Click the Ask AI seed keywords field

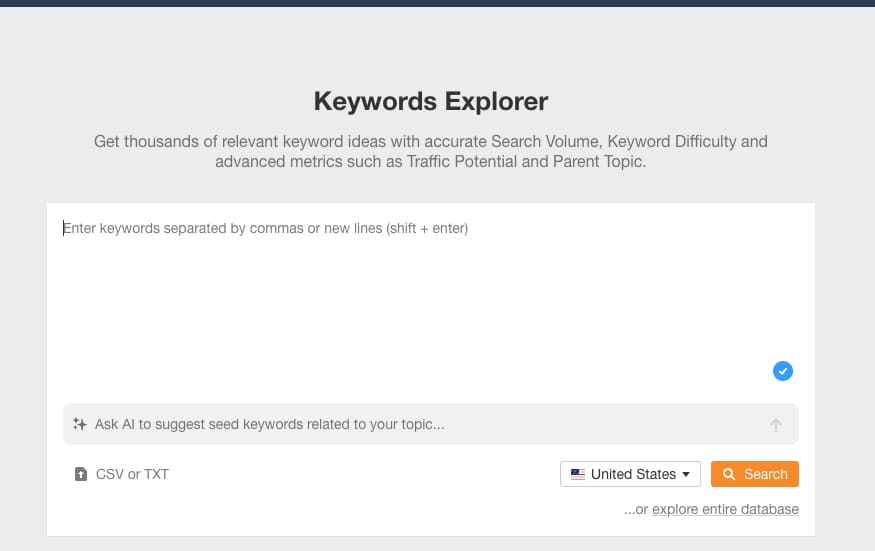[x=430, y=424]
